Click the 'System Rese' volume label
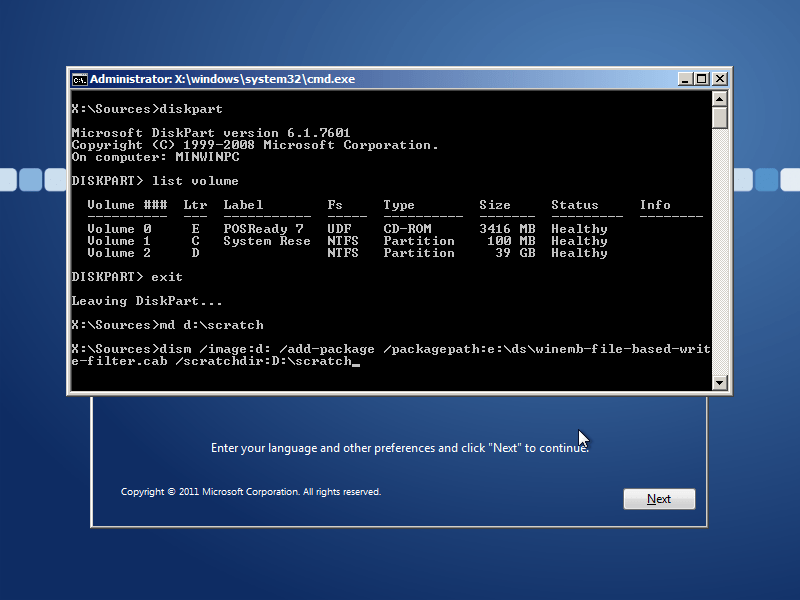 pyautogui.click(x=267, y=241)
